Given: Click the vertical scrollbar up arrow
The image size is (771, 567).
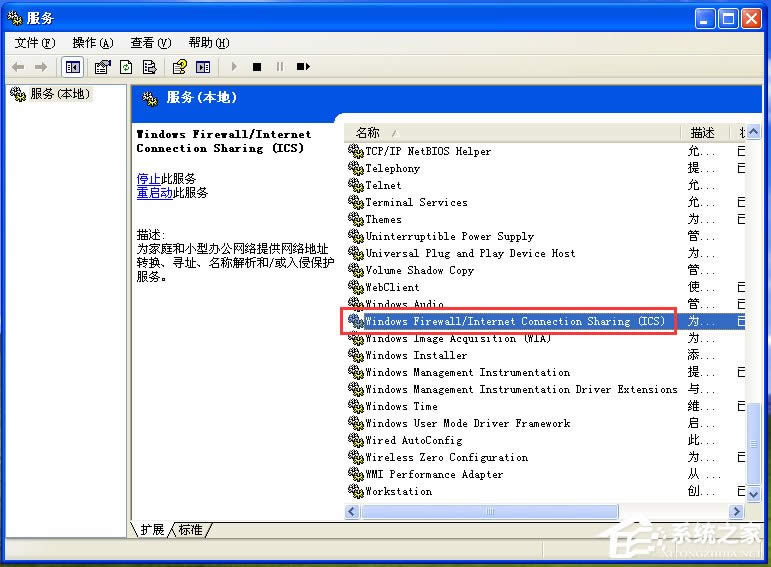Looking at the screenshot, I should (x=753, y=132).
